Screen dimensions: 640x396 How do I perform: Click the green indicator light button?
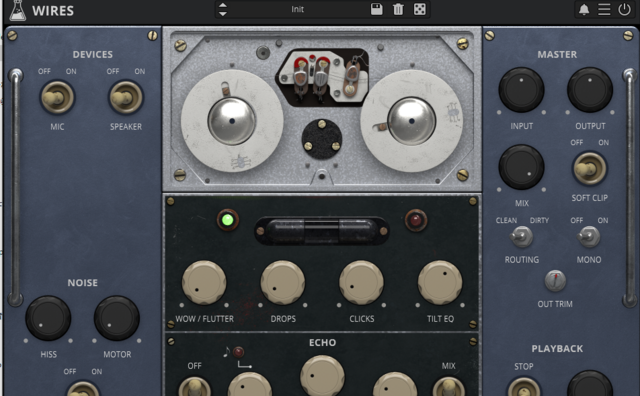[227, 220]
